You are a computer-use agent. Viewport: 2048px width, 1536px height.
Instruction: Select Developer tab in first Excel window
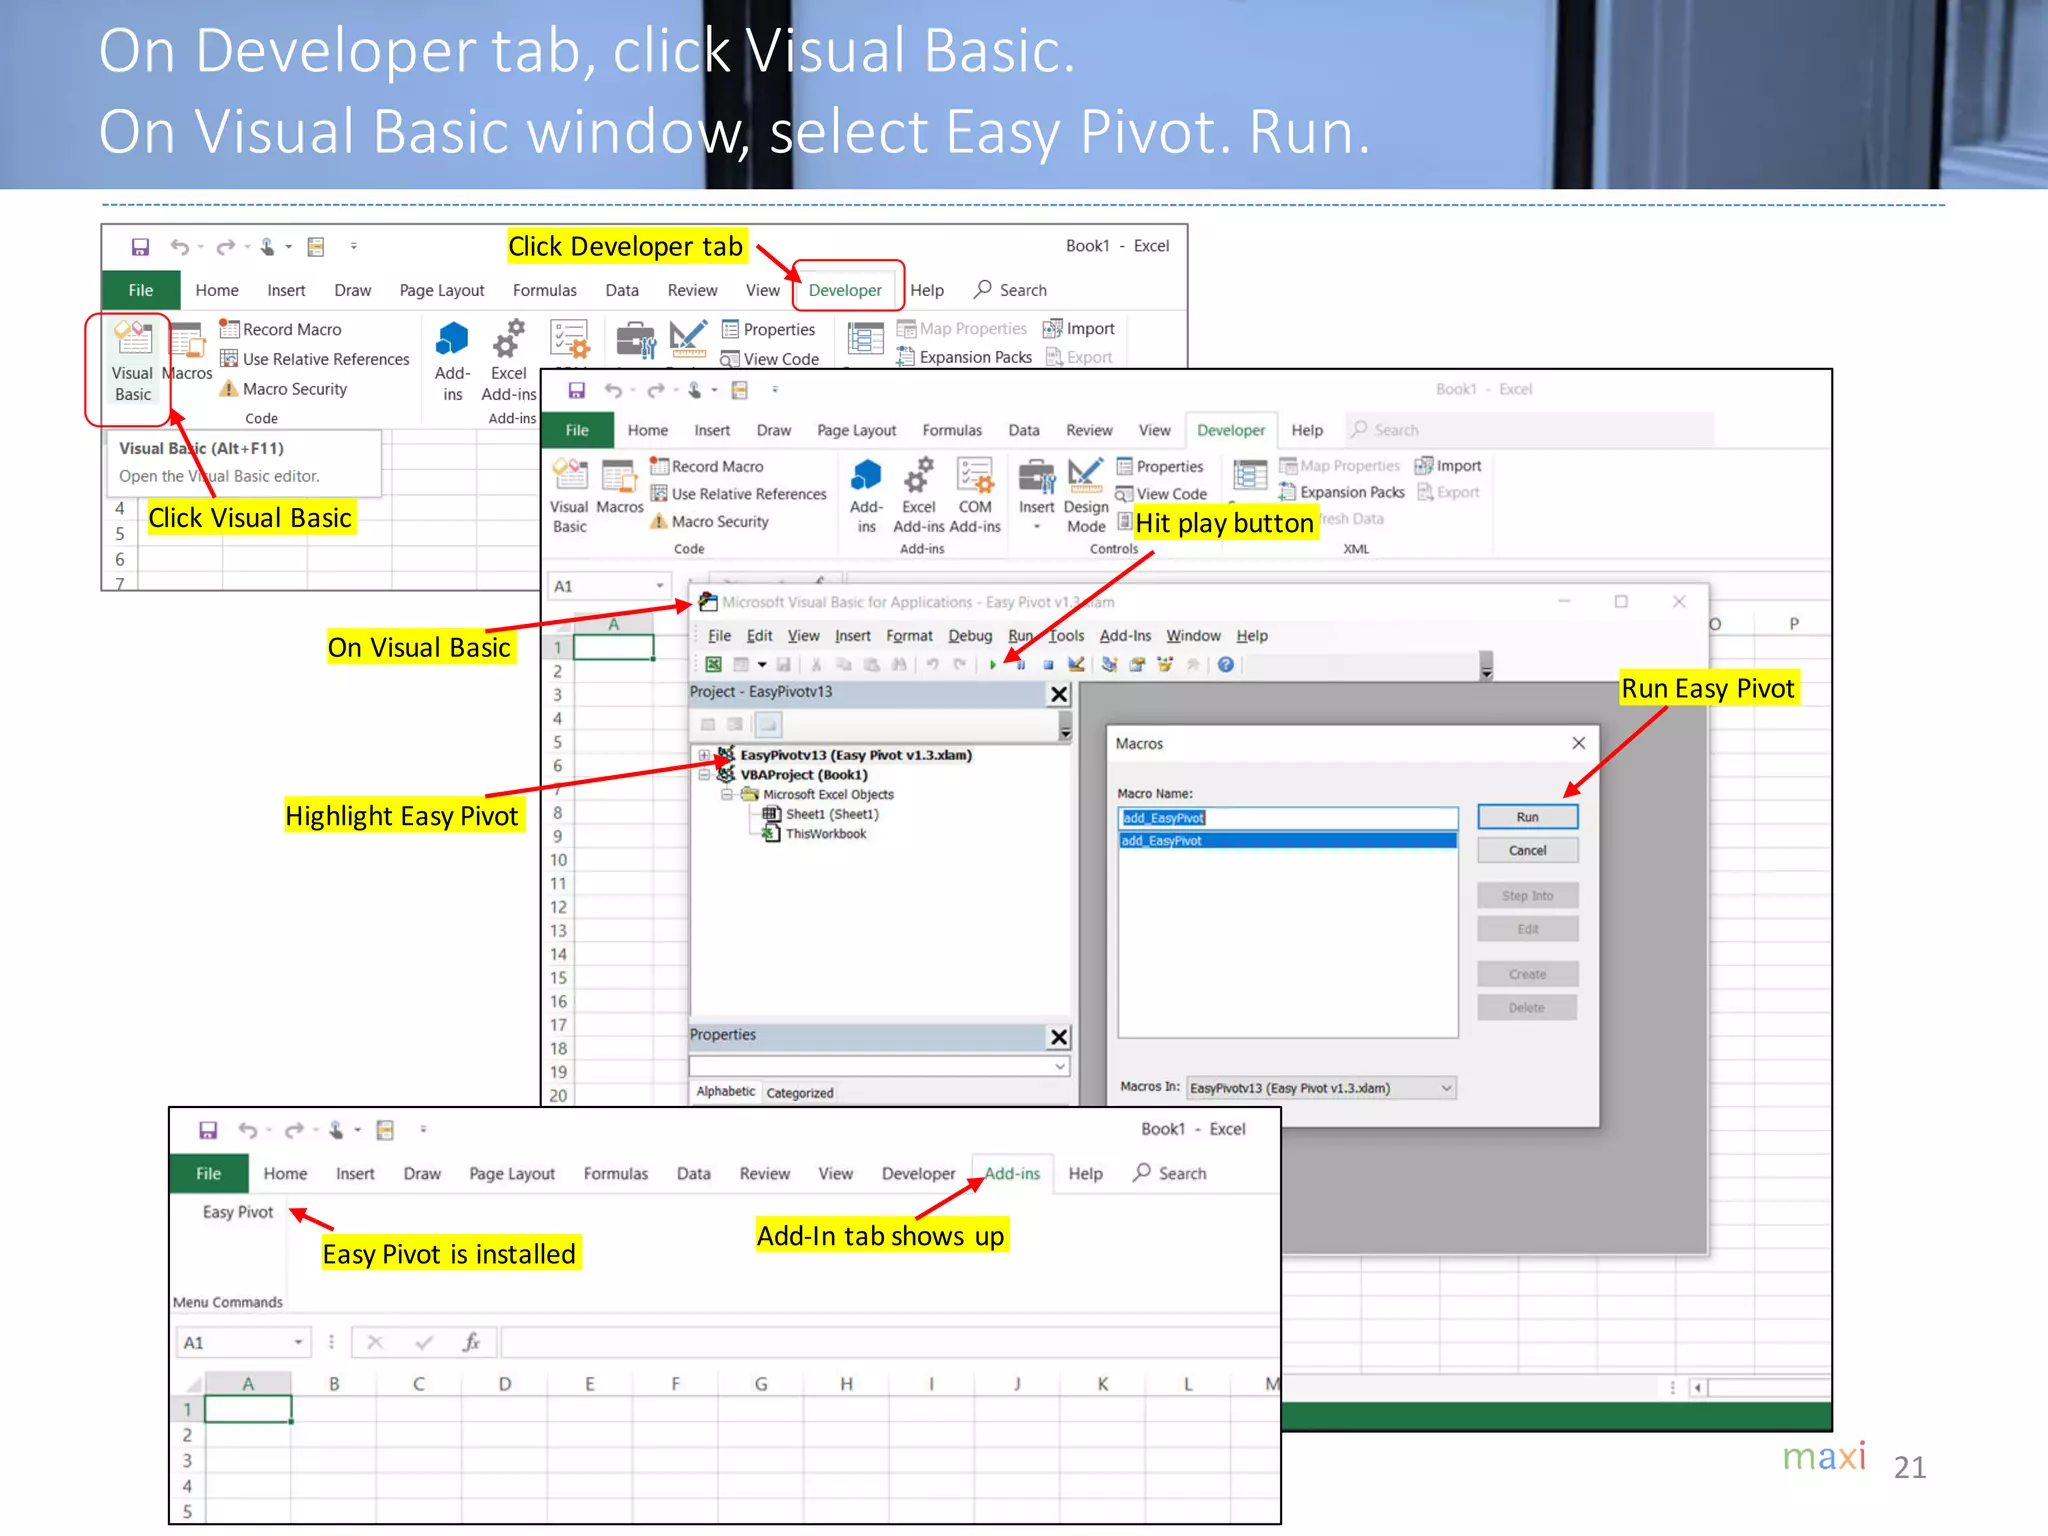tap(845, 290)
